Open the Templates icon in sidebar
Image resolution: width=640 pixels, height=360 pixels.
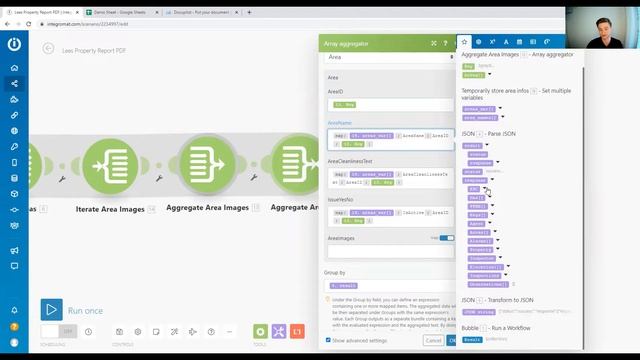point(14,100)
